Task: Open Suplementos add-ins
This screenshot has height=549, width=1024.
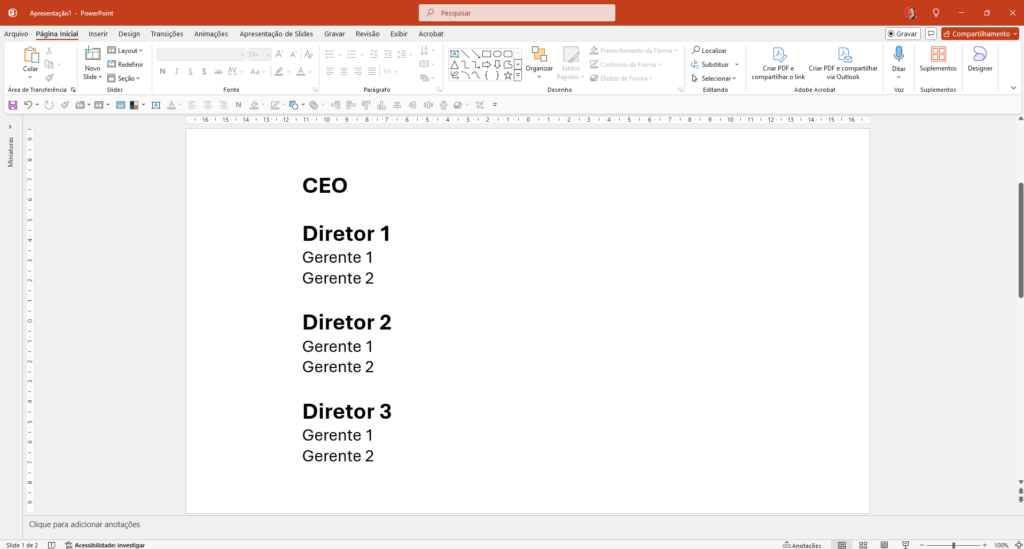Action: 938,59
